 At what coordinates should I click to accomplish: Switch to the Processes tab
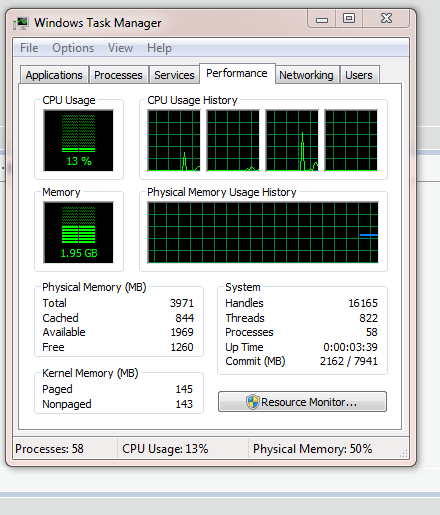118,75
